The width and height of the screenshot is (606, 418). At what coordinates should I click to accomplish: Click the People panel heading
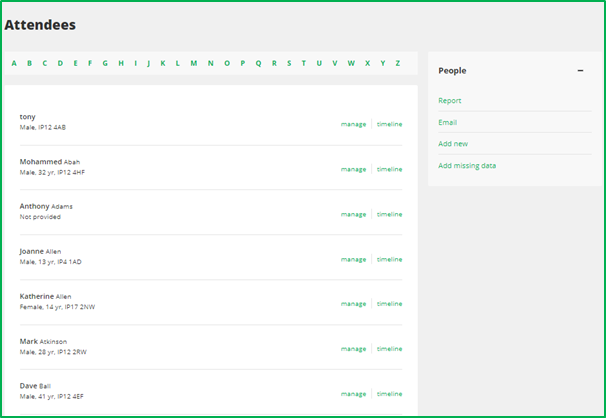452,71
